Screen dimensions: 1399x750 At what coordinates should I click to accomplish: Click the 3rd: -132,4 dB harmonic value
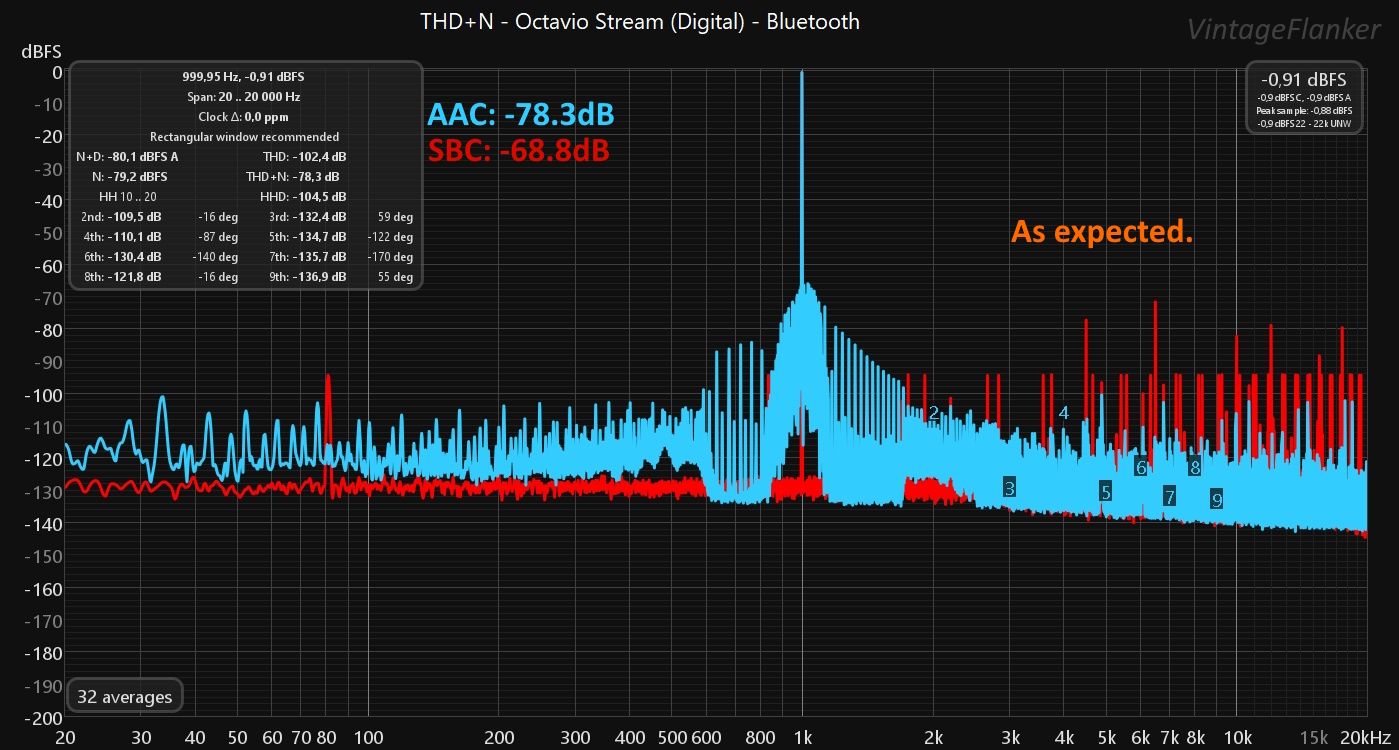click(307, 217)
